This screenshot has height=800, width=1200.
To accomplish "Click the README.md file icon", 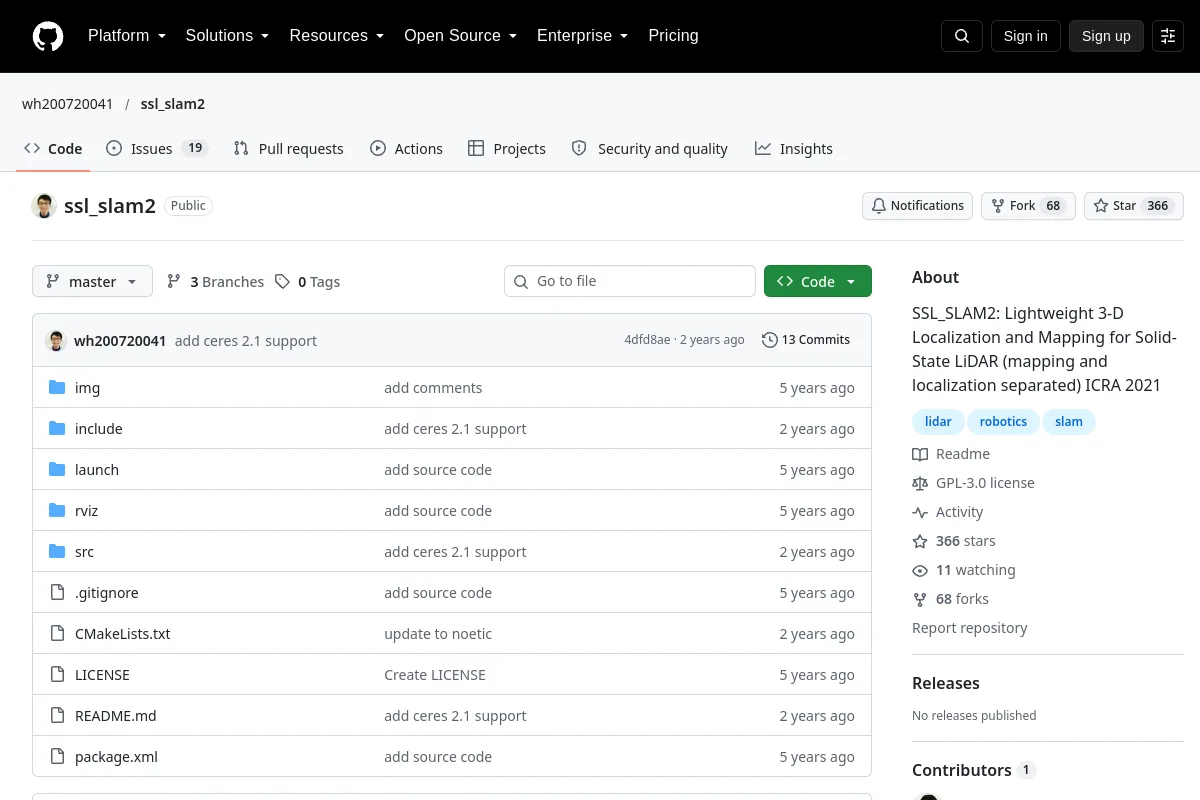I will [x=57, y=716].
